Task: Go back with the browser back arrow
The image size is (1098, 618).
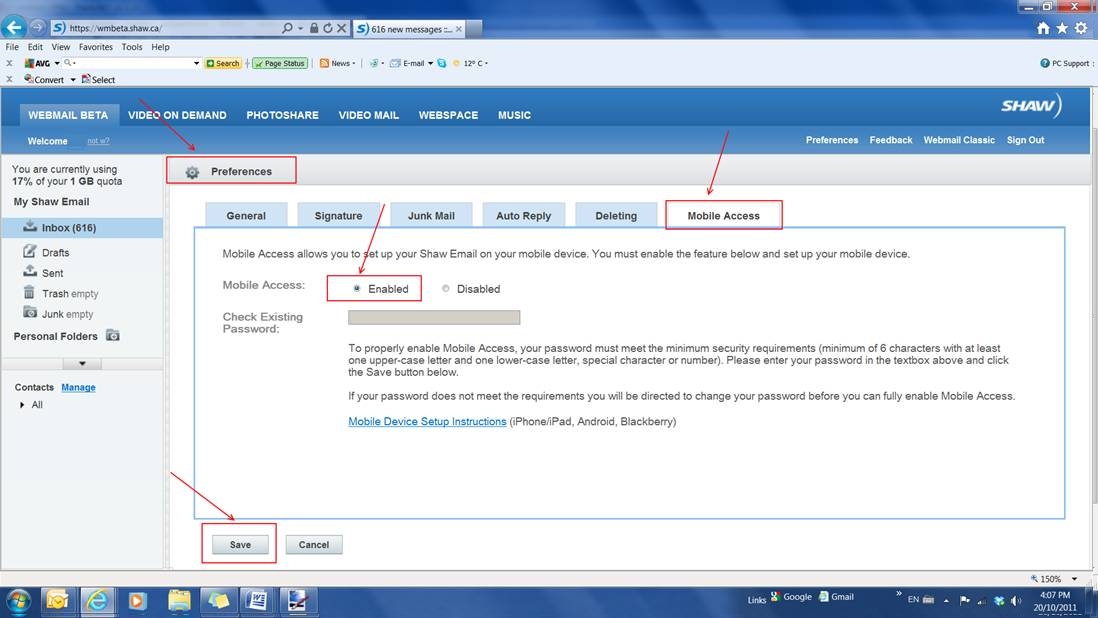Action: click(x=13, y=27)
